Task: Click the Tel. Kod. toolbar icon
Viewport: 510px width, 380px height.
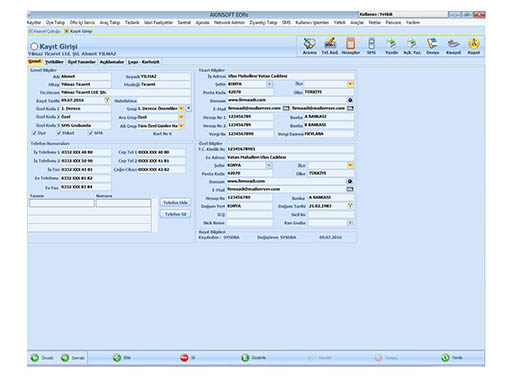Action: (330, 44)
